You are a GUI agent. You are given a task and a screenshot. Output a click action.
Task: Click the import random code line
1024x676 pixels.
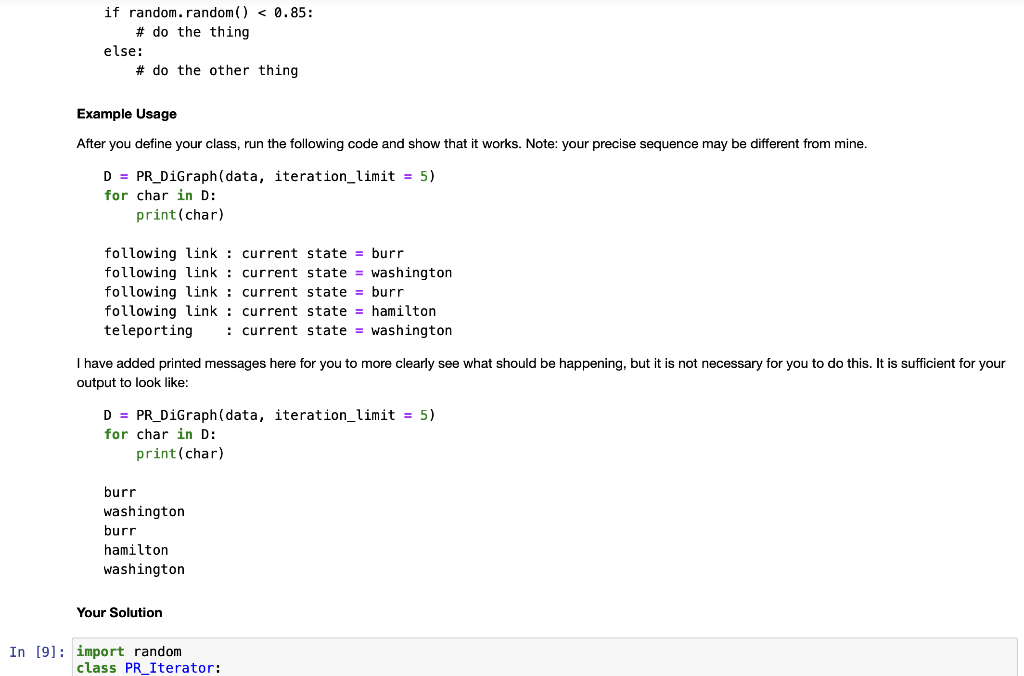(x=128, y=651)
